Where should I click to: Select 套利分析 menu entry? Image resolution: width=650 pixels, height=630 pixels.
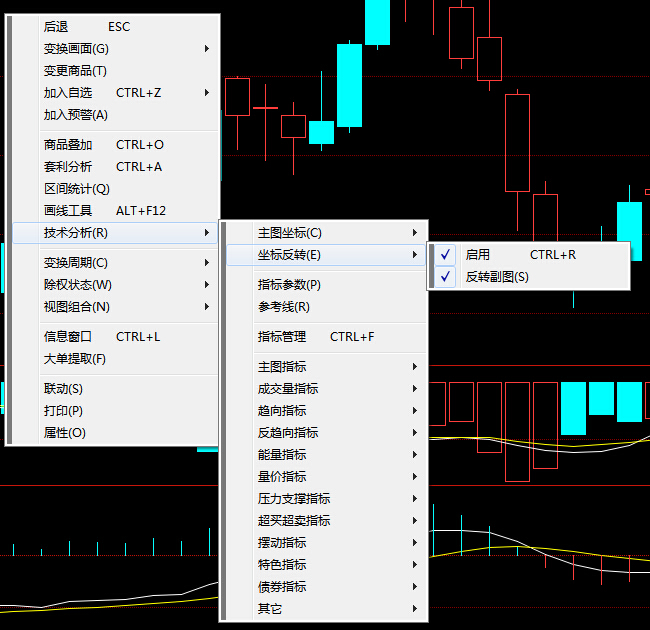click(68, 167)
